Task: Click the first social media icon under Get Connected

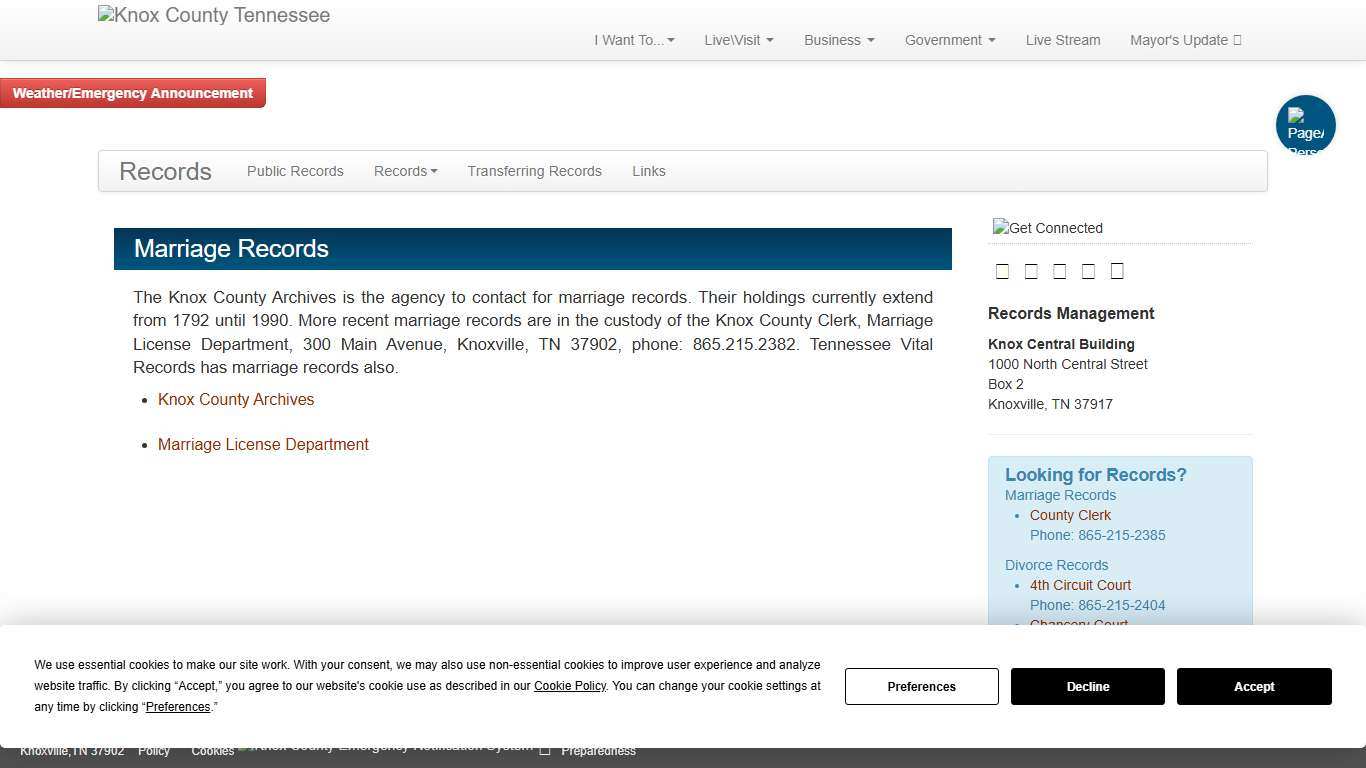Action: 1002,270
